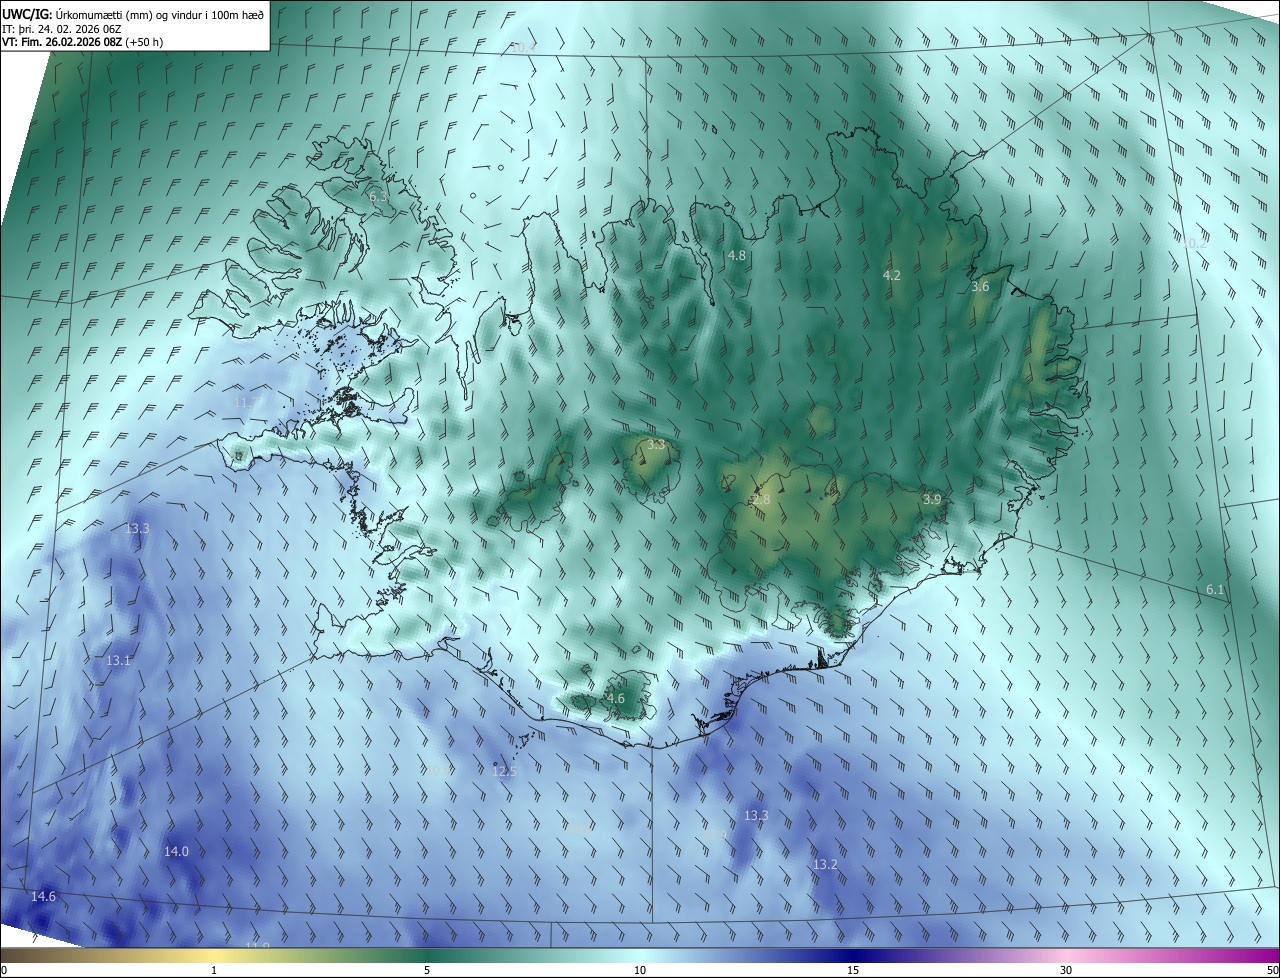Click the 6.1 value label over the sea
Viewport: 1280px width, 978px height.
(1215, 590)
